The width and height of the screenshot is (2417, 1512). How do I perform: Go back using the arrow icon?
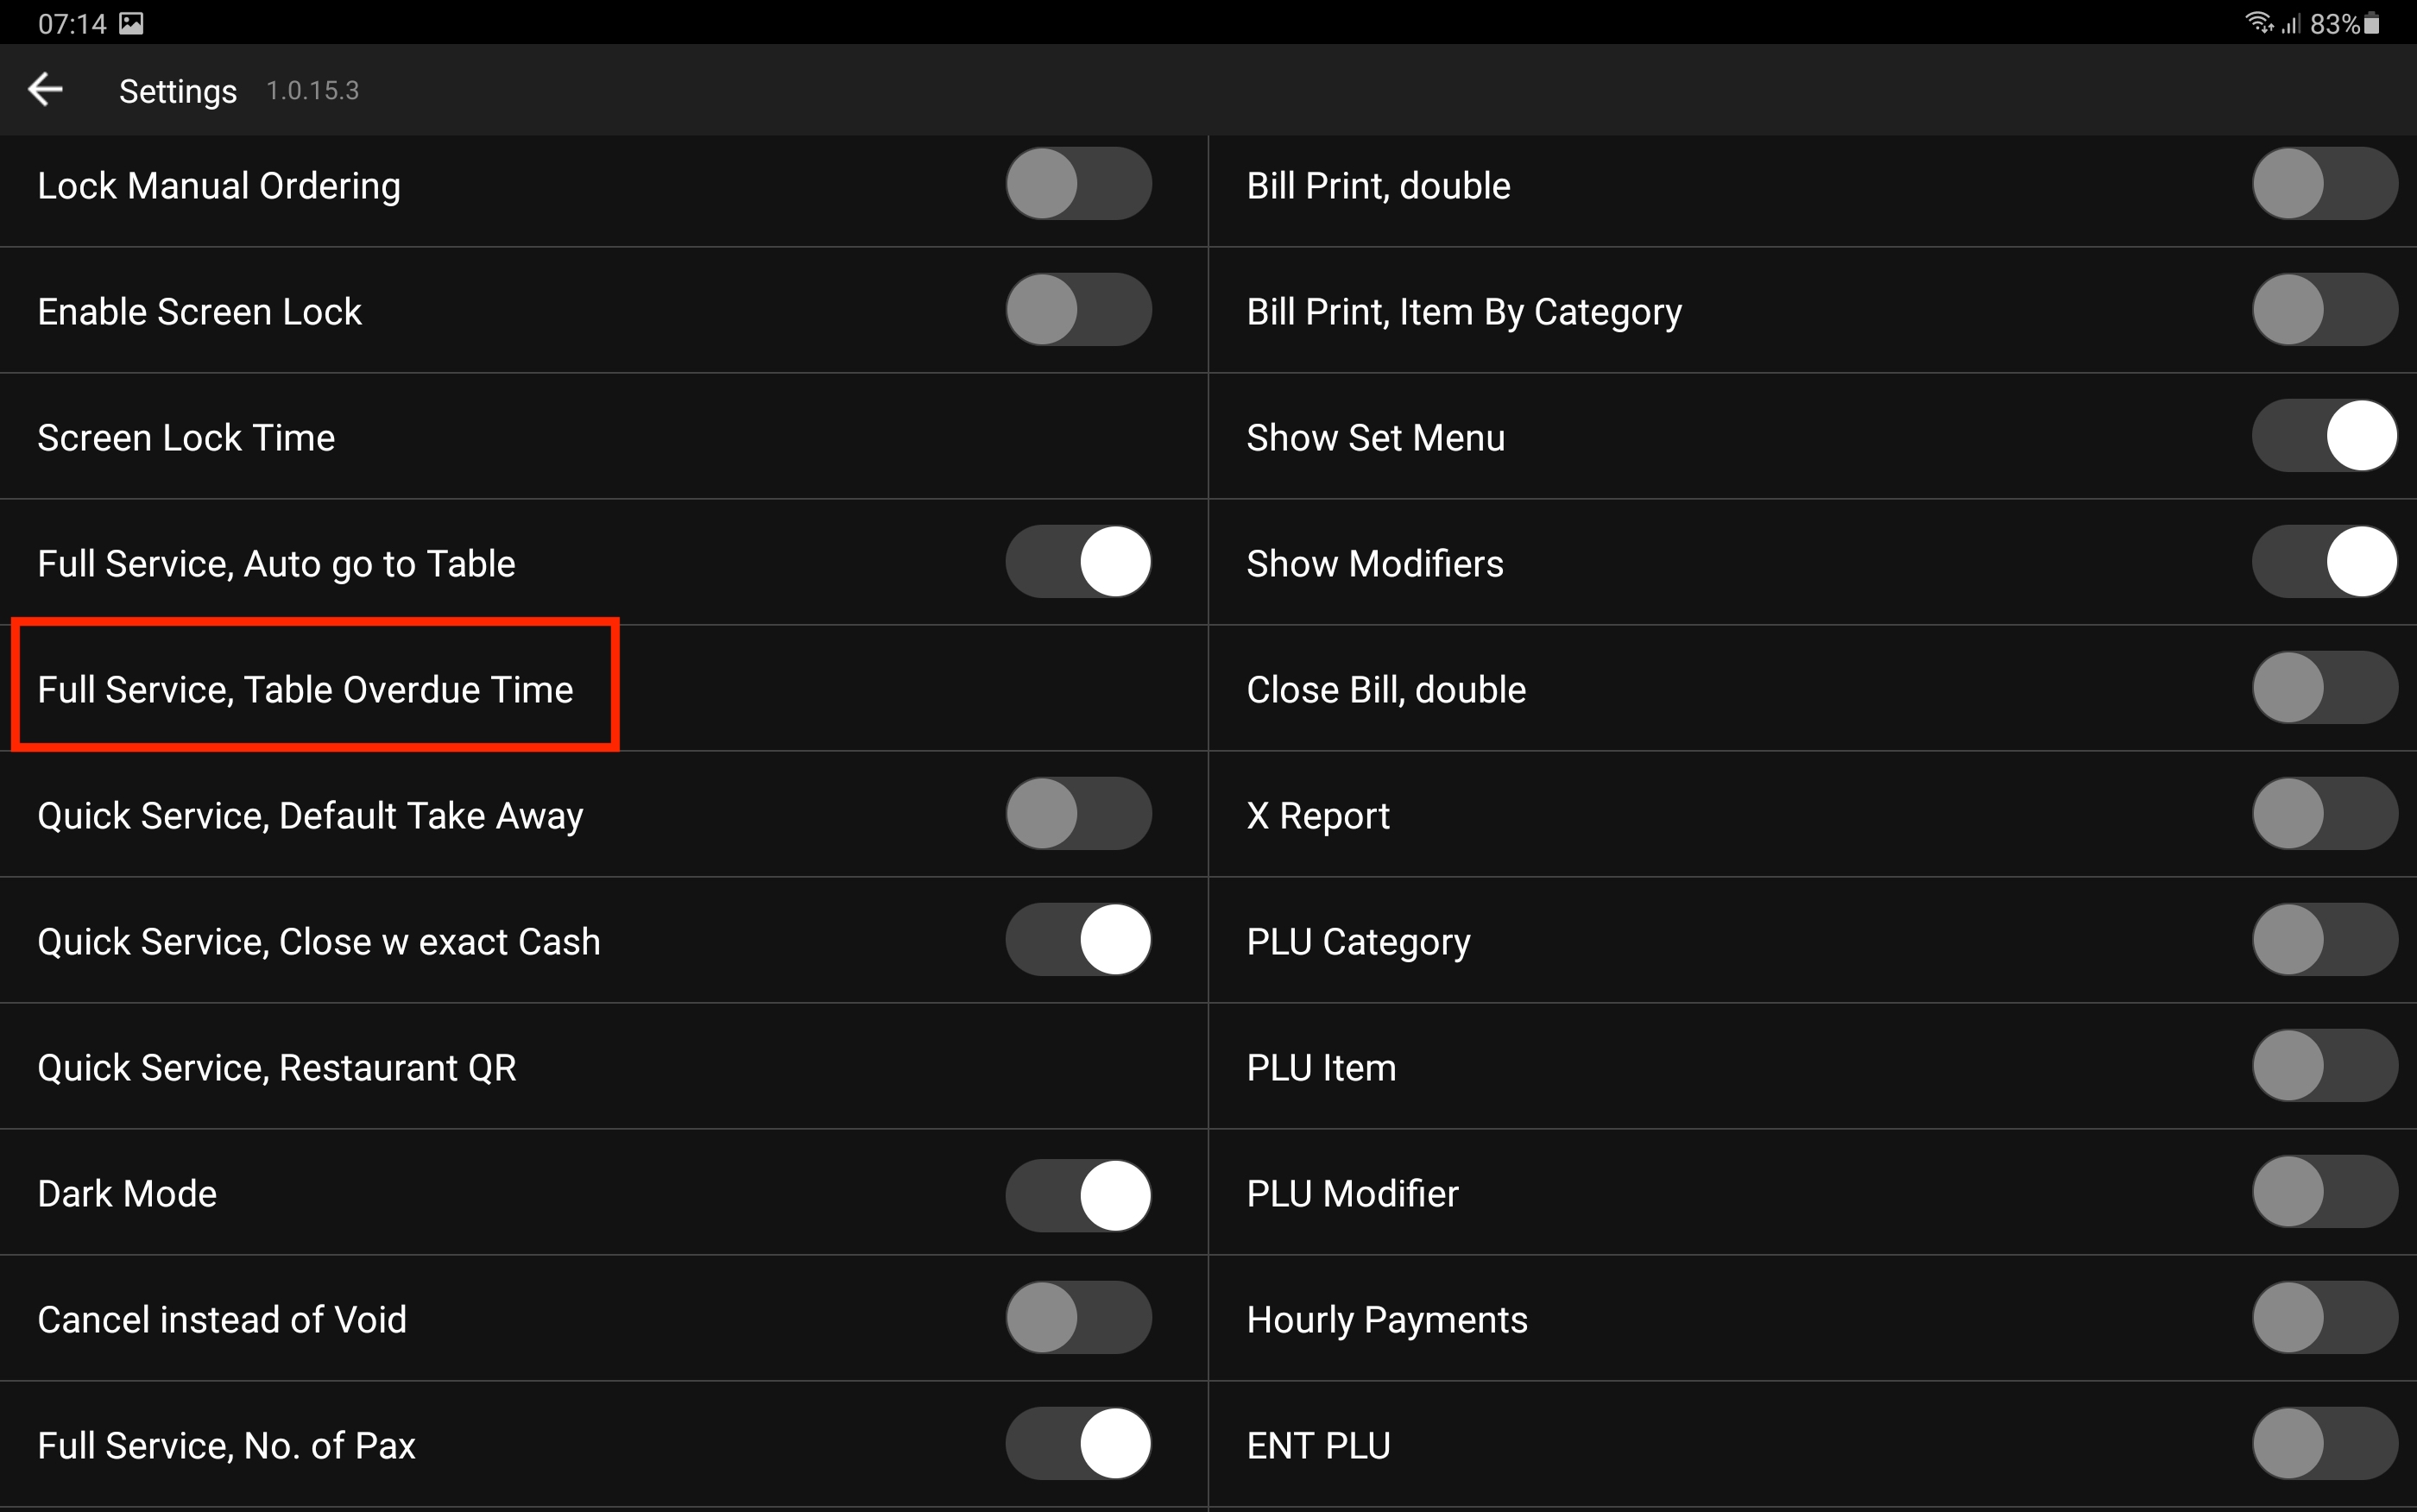[45, 90]
